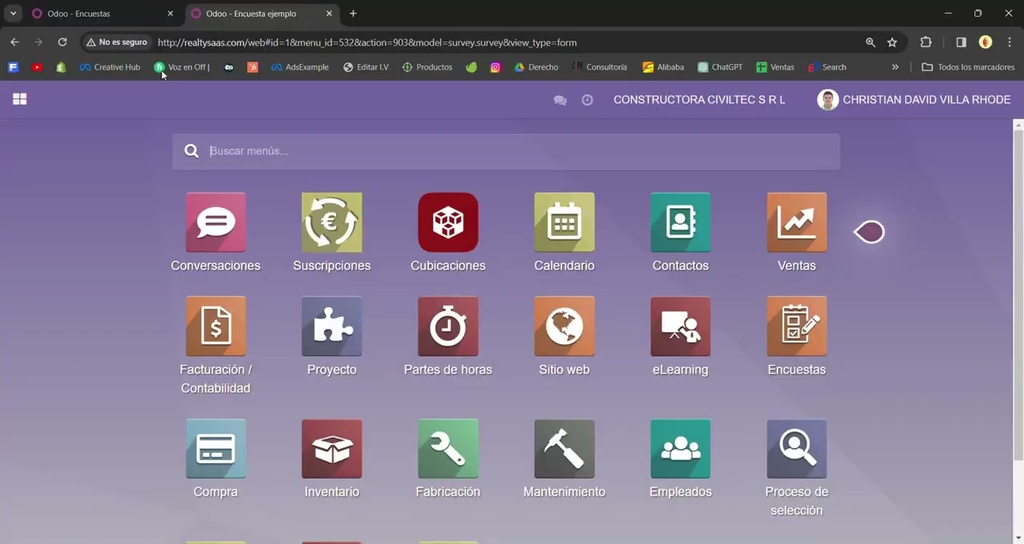Launch the Ventas app
The width and height of the screenshot is (1024, 544).
[797, 223]
